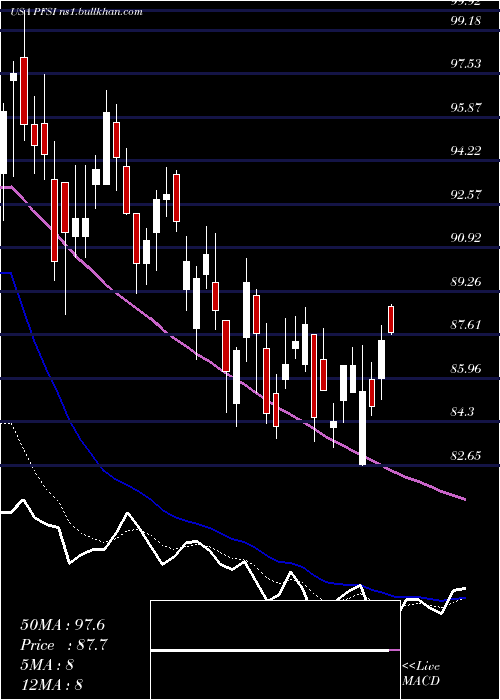Click the 84.3 price axis label
The width and height of the screenshot is (500, 700).
tap(462, 412)
